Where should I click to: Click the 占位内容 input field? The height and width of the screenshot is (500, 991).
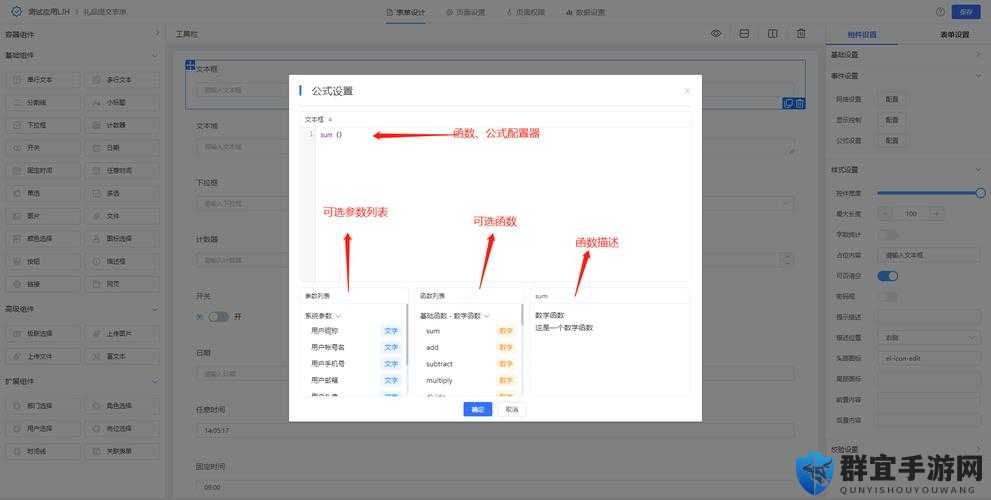click(929, 255)
